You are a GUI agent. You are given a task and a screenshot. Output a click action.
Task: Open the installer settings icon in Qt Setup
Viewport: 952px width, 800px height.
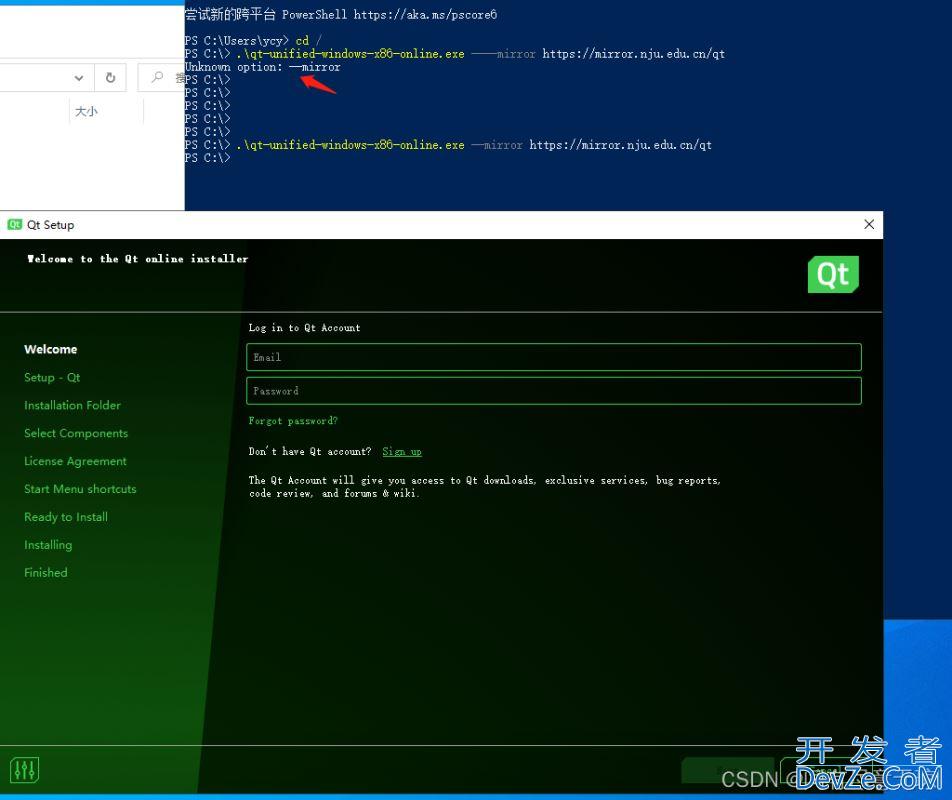click(24, 770)
